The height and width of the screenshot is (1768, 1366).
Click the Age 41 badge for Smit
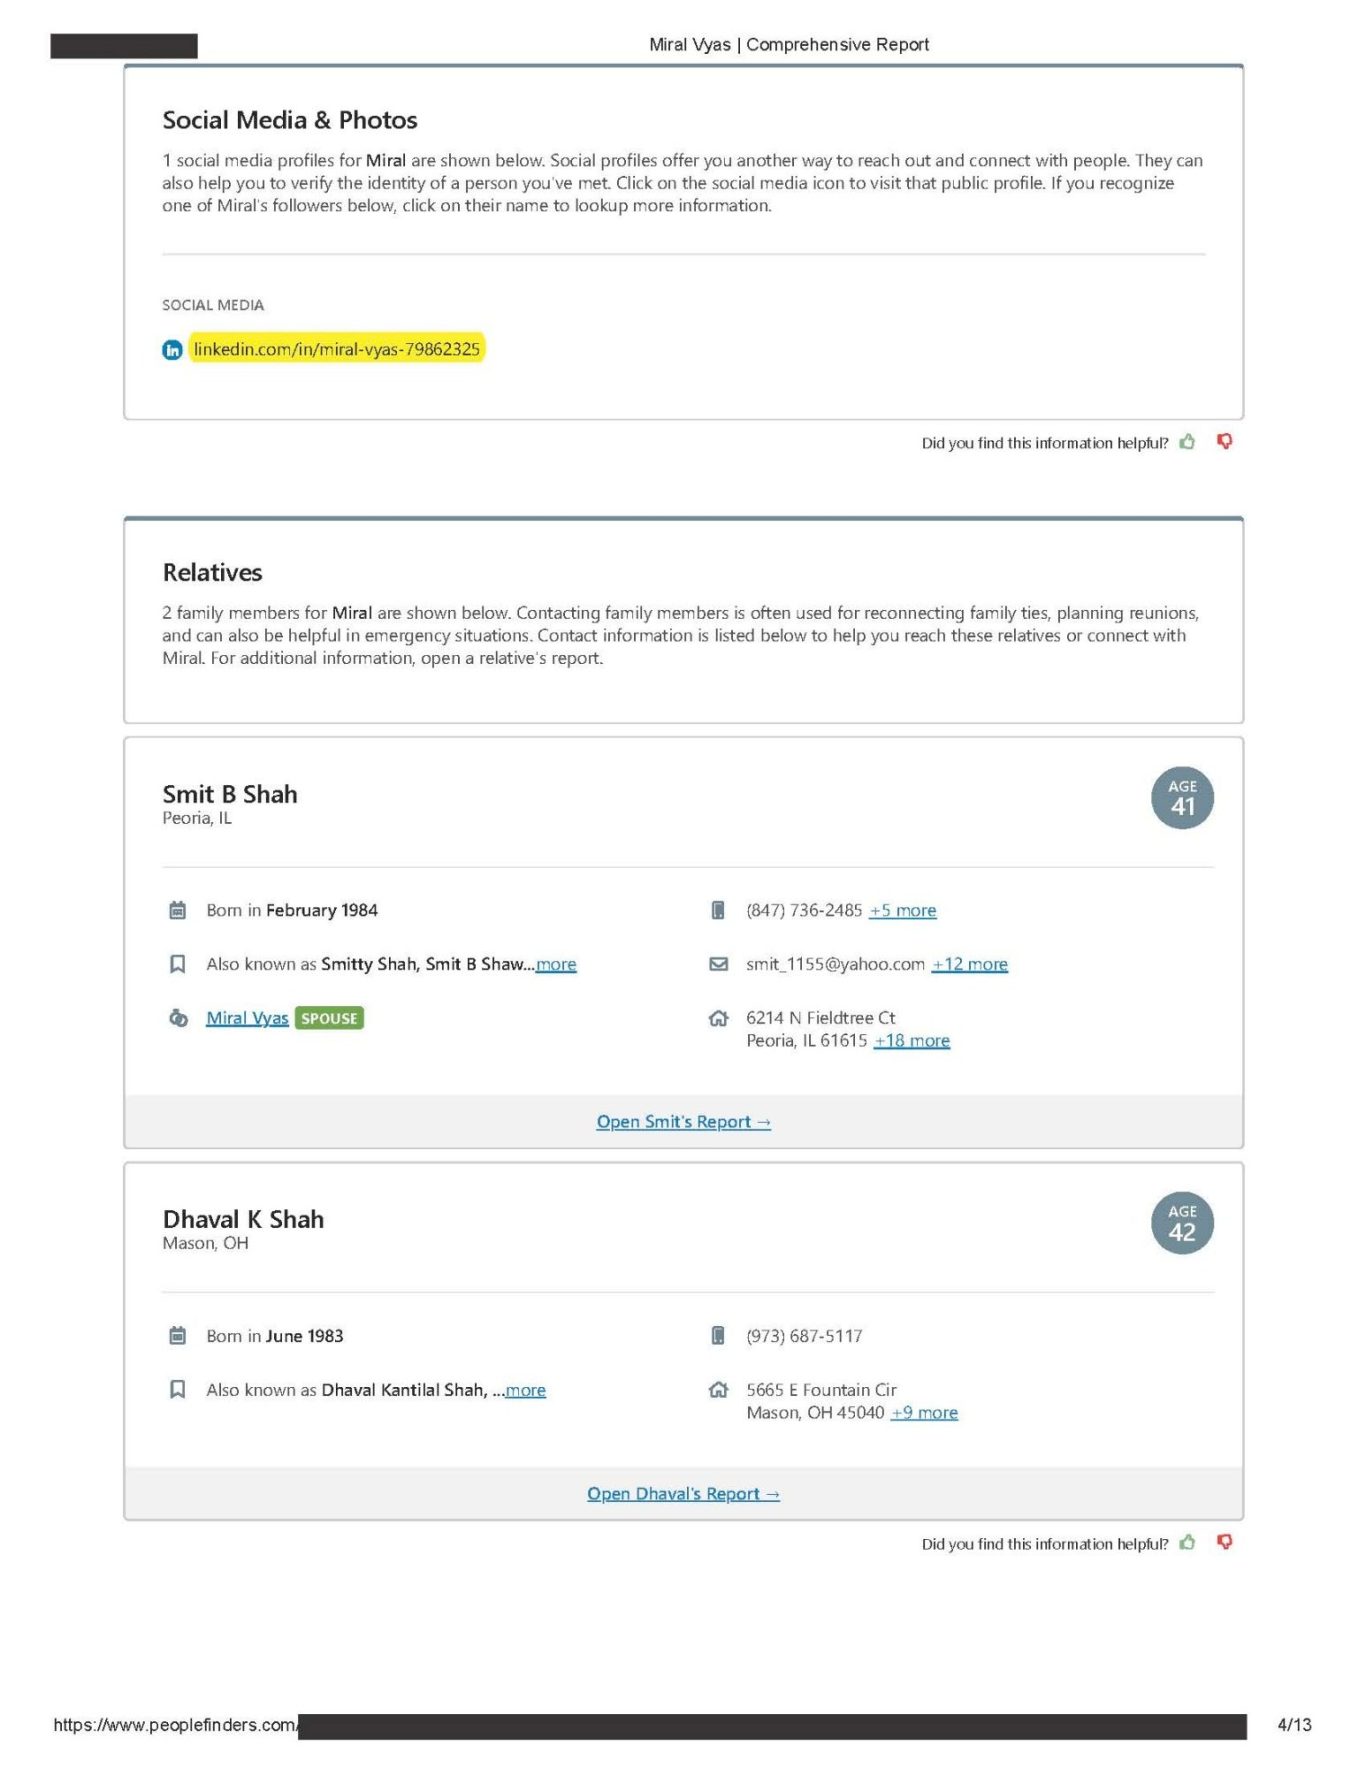[1182, 798]
